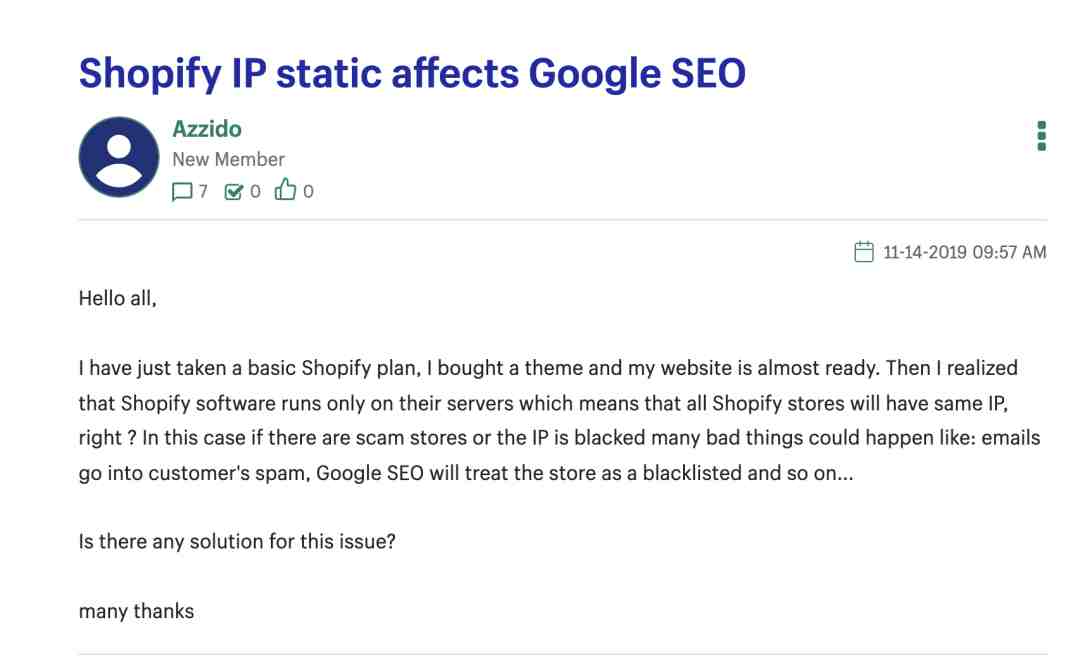Click the post count number 7
This screenshot has height=665, width=1080.
[203, 191]
